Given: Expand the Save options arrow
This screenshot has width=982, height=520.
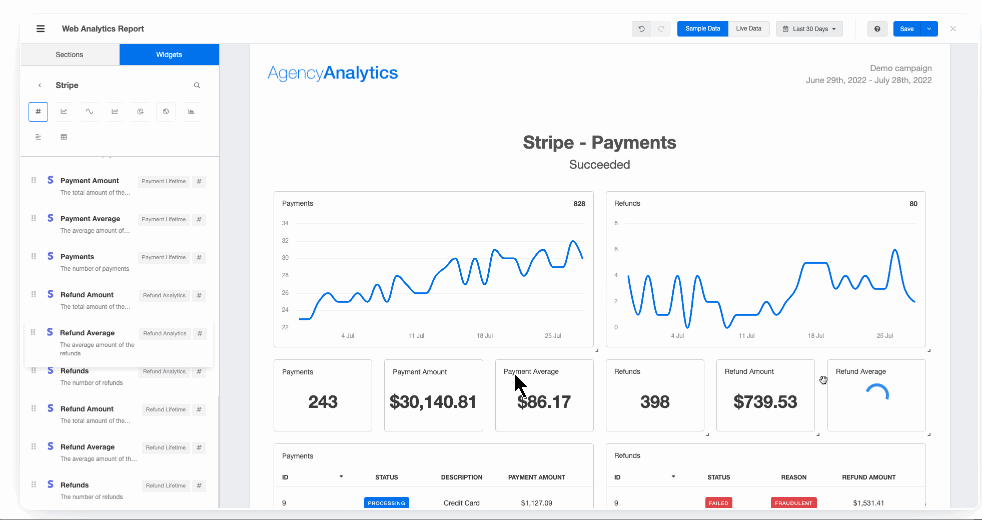Looking at the screenshot, I should coord(929,29).
